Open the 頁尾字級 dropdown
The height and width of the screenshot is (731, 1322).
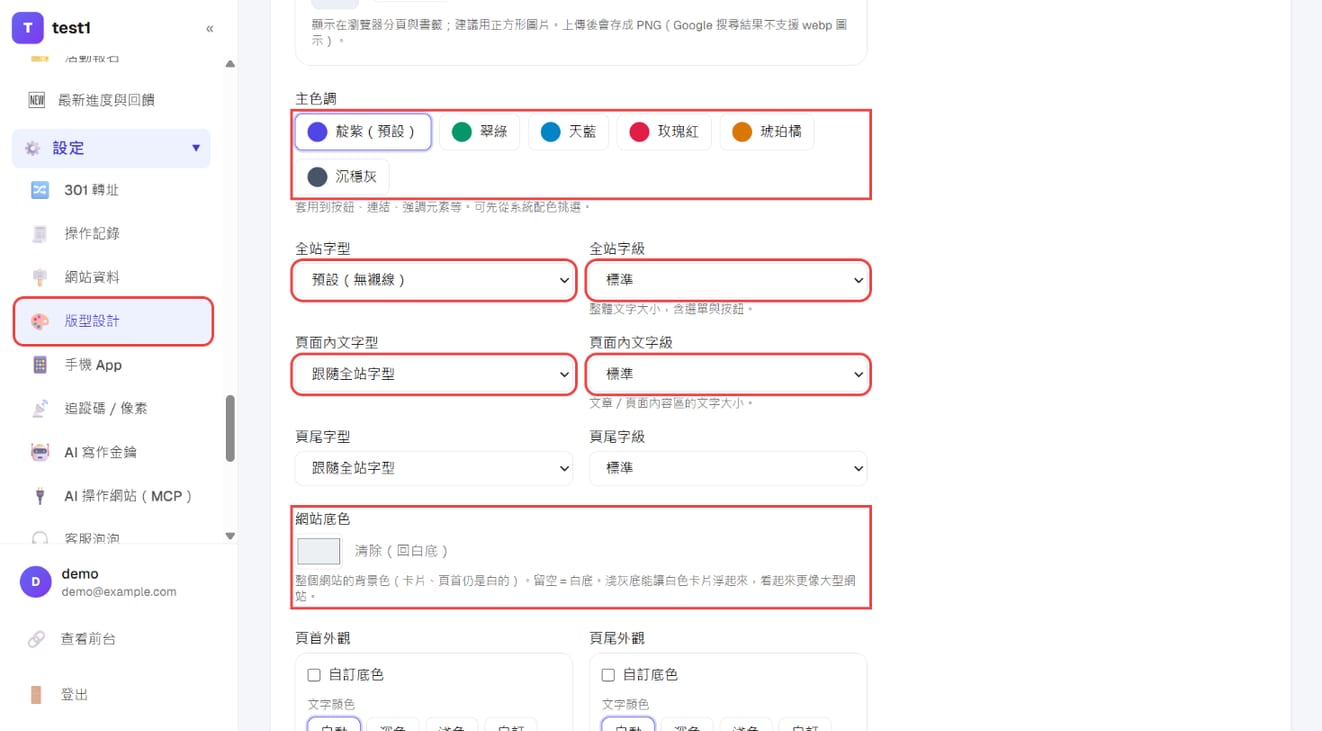tap(728, 468)
